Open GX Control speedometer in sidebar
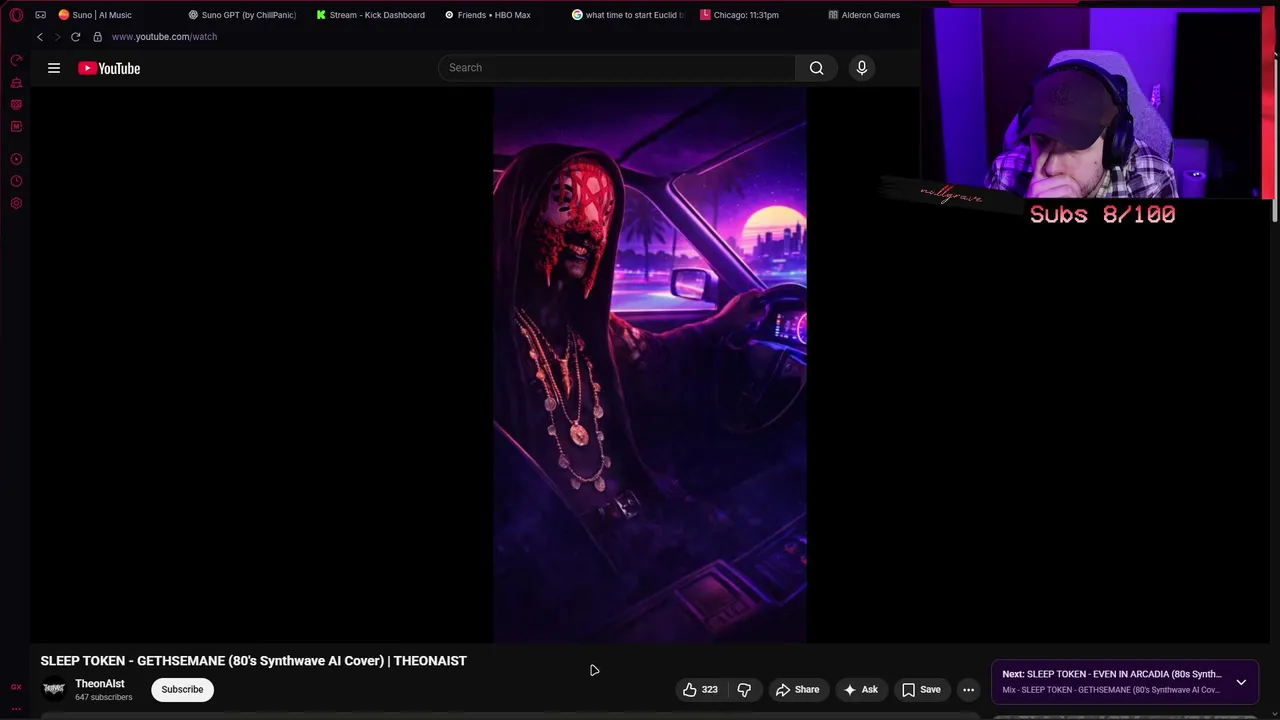This screenshot has height=720, width=1280. coord(16,61)
